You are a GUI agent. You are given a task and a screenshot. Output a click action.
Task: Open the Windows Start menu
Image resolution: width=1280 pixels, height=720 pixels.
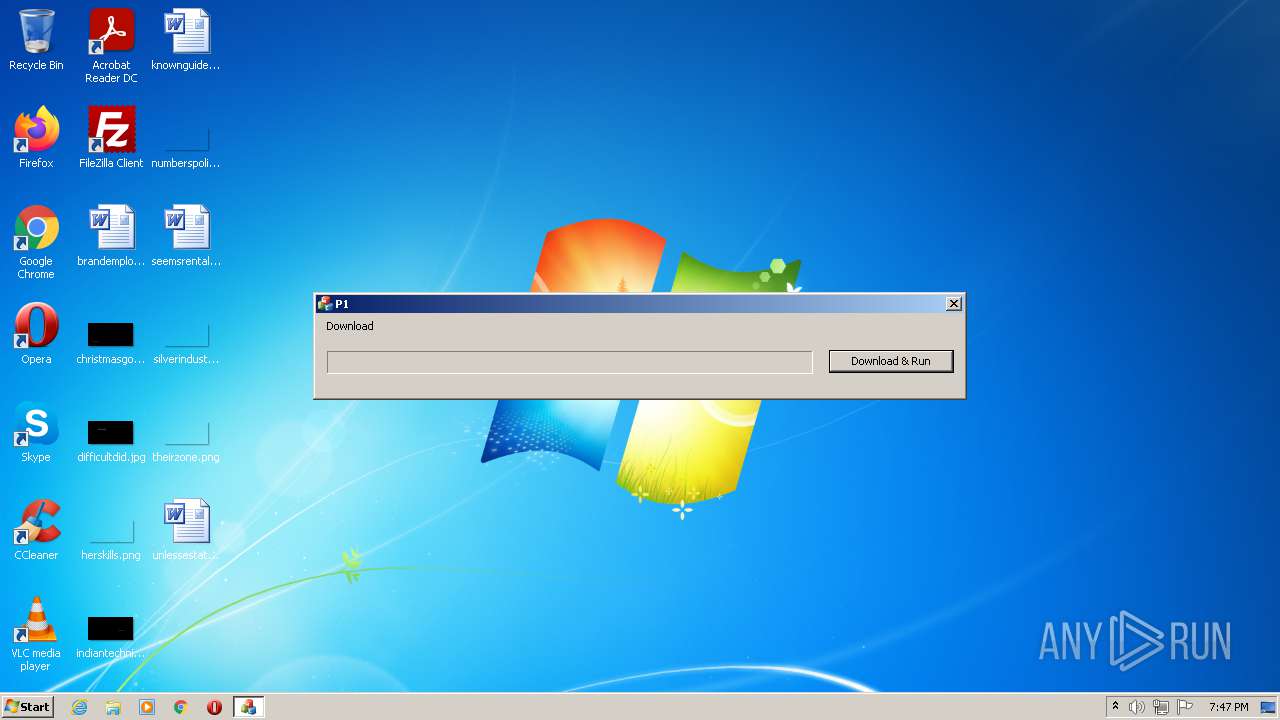coord(28,707)
